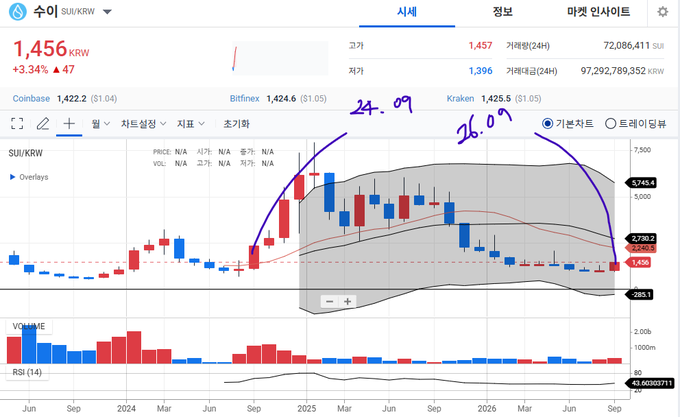Viewport: 680px width, 417px height.
Task: Select the crosshair cursor tool
Action: click(x=69, y=124)
